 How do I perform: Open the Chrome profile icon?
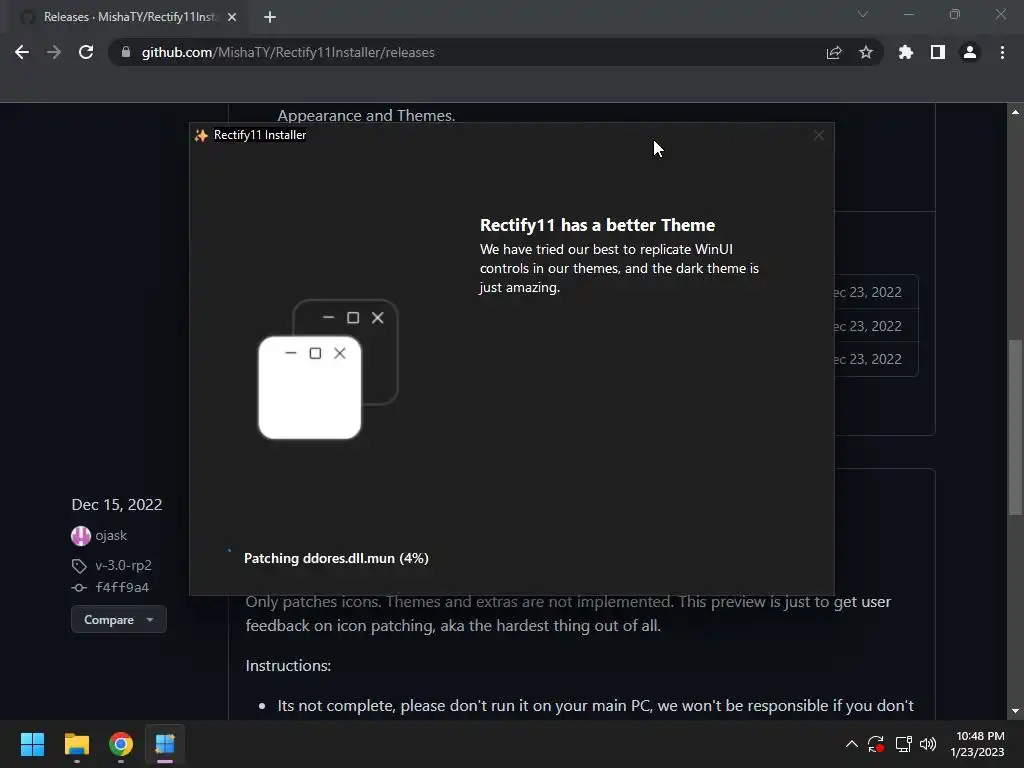click(x=970, y=52)
